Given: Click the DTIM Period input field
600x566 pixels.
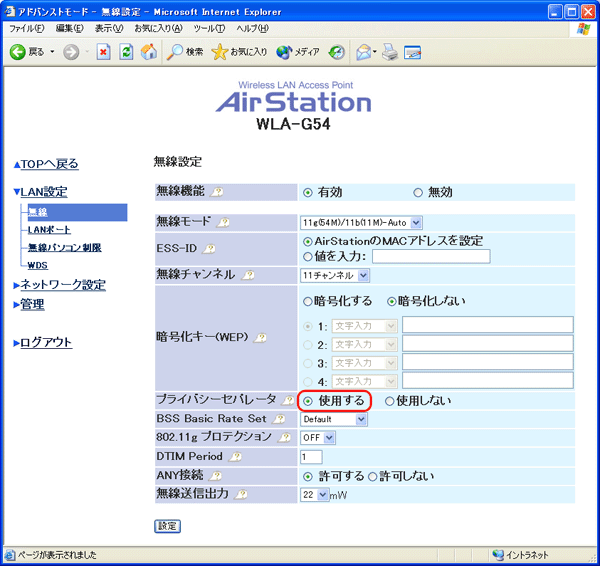Looking at the screenshot, I should 311,456.
